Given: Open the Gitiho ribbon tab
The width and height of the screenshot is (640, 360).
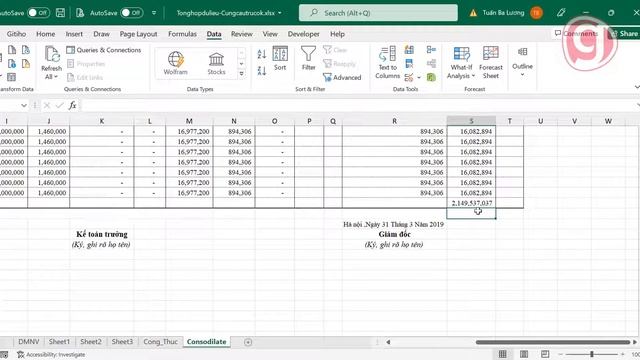Looking at the screenshot, I should (x=16, y=34).
